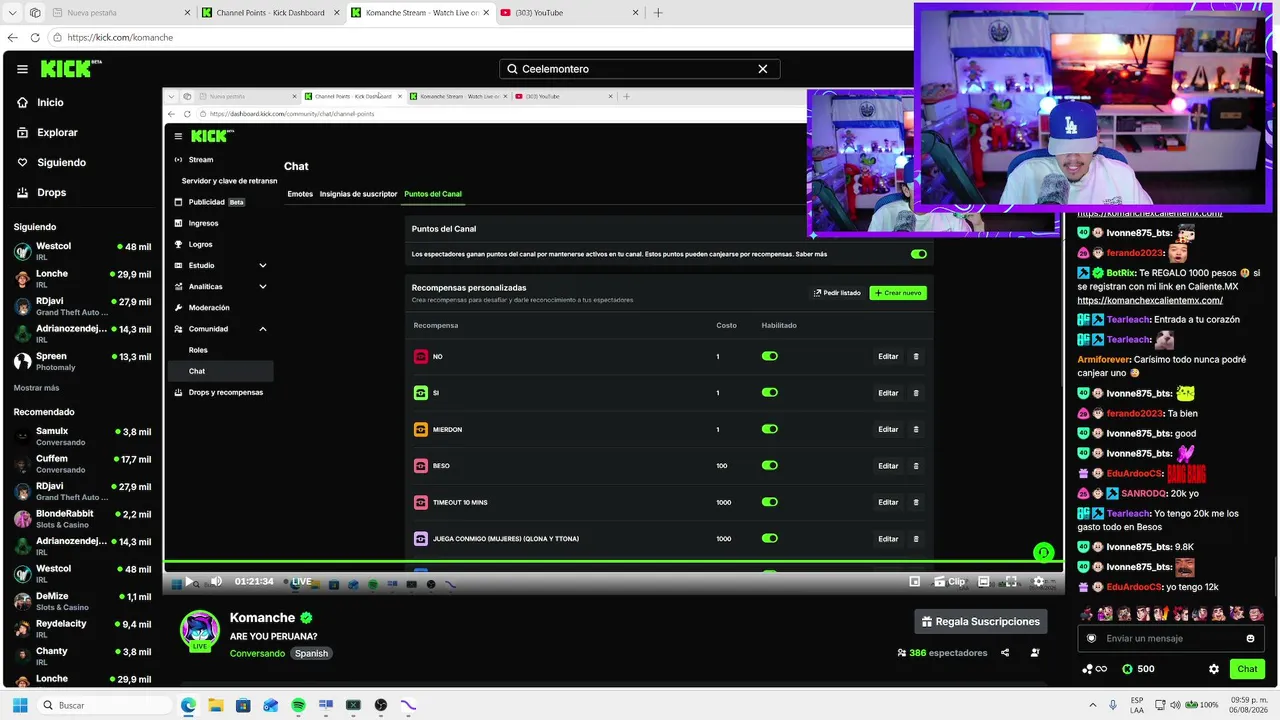Open Spreen channel in the sidebar
The image size is (1280, 720).
click(x=82, y=361)
